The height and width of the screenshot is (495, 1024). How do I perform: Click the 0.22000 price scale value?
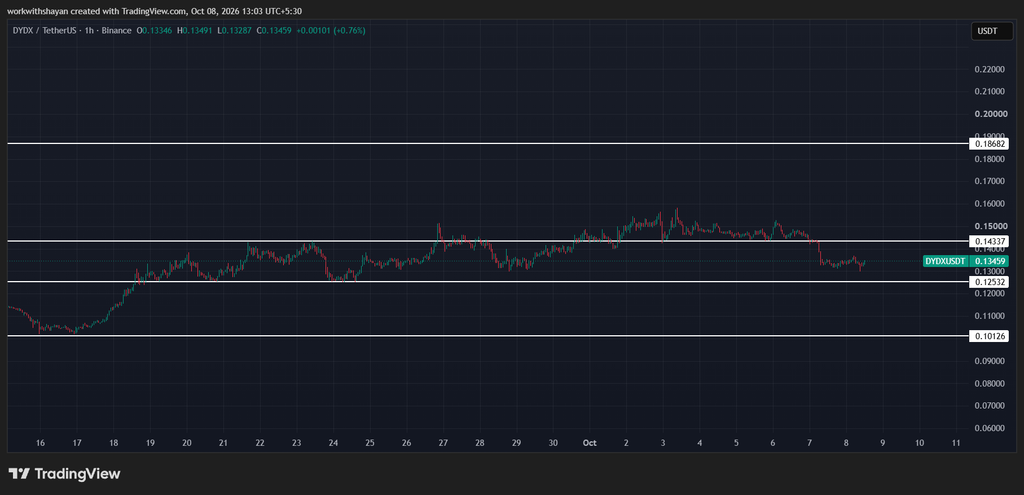990,69
